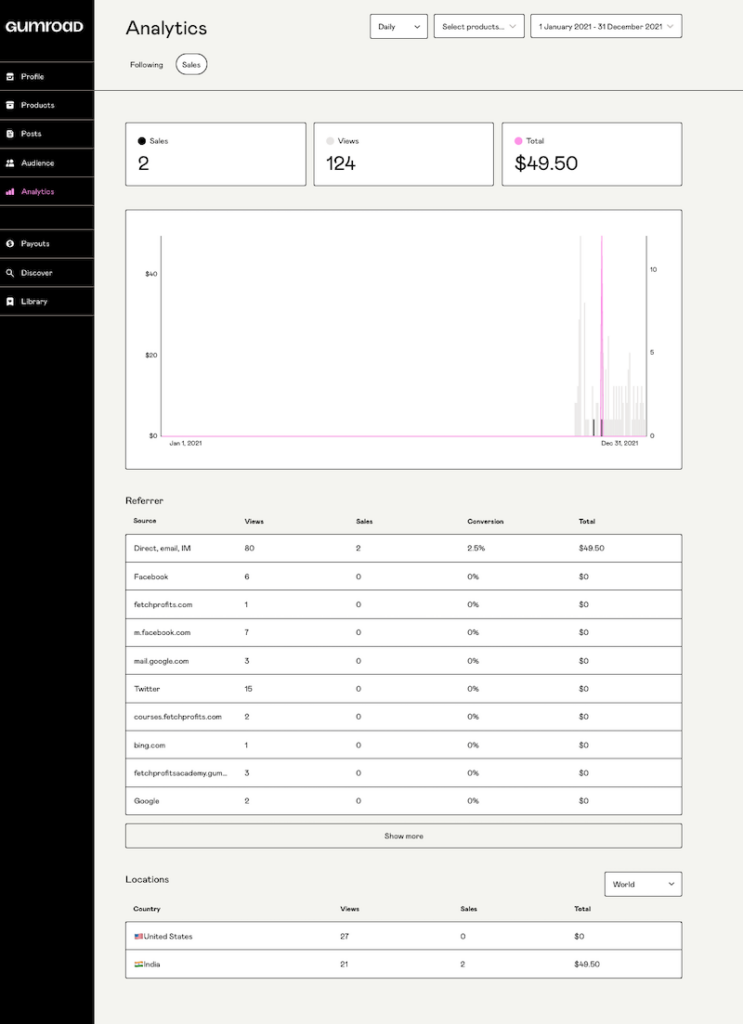Screen dimensions: 743x1024
Task: Open the date range picker
Action: 606,27
